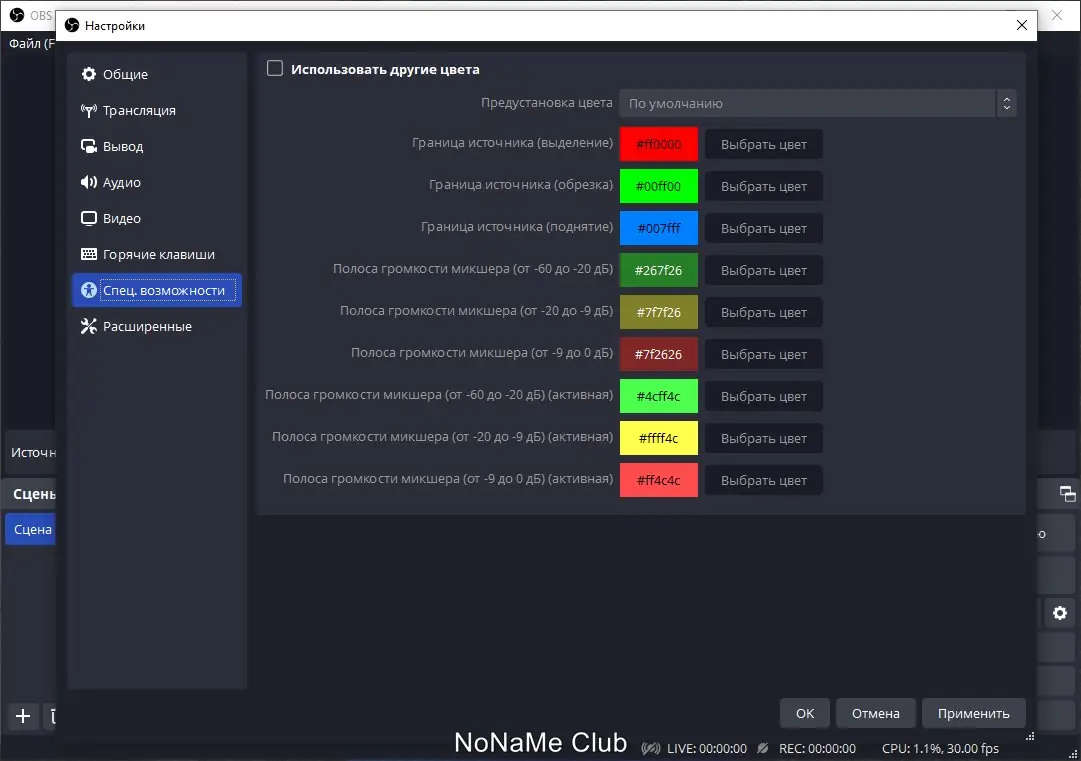Open Общие settings section
The image size is (1081, 761).
point(157,74)
